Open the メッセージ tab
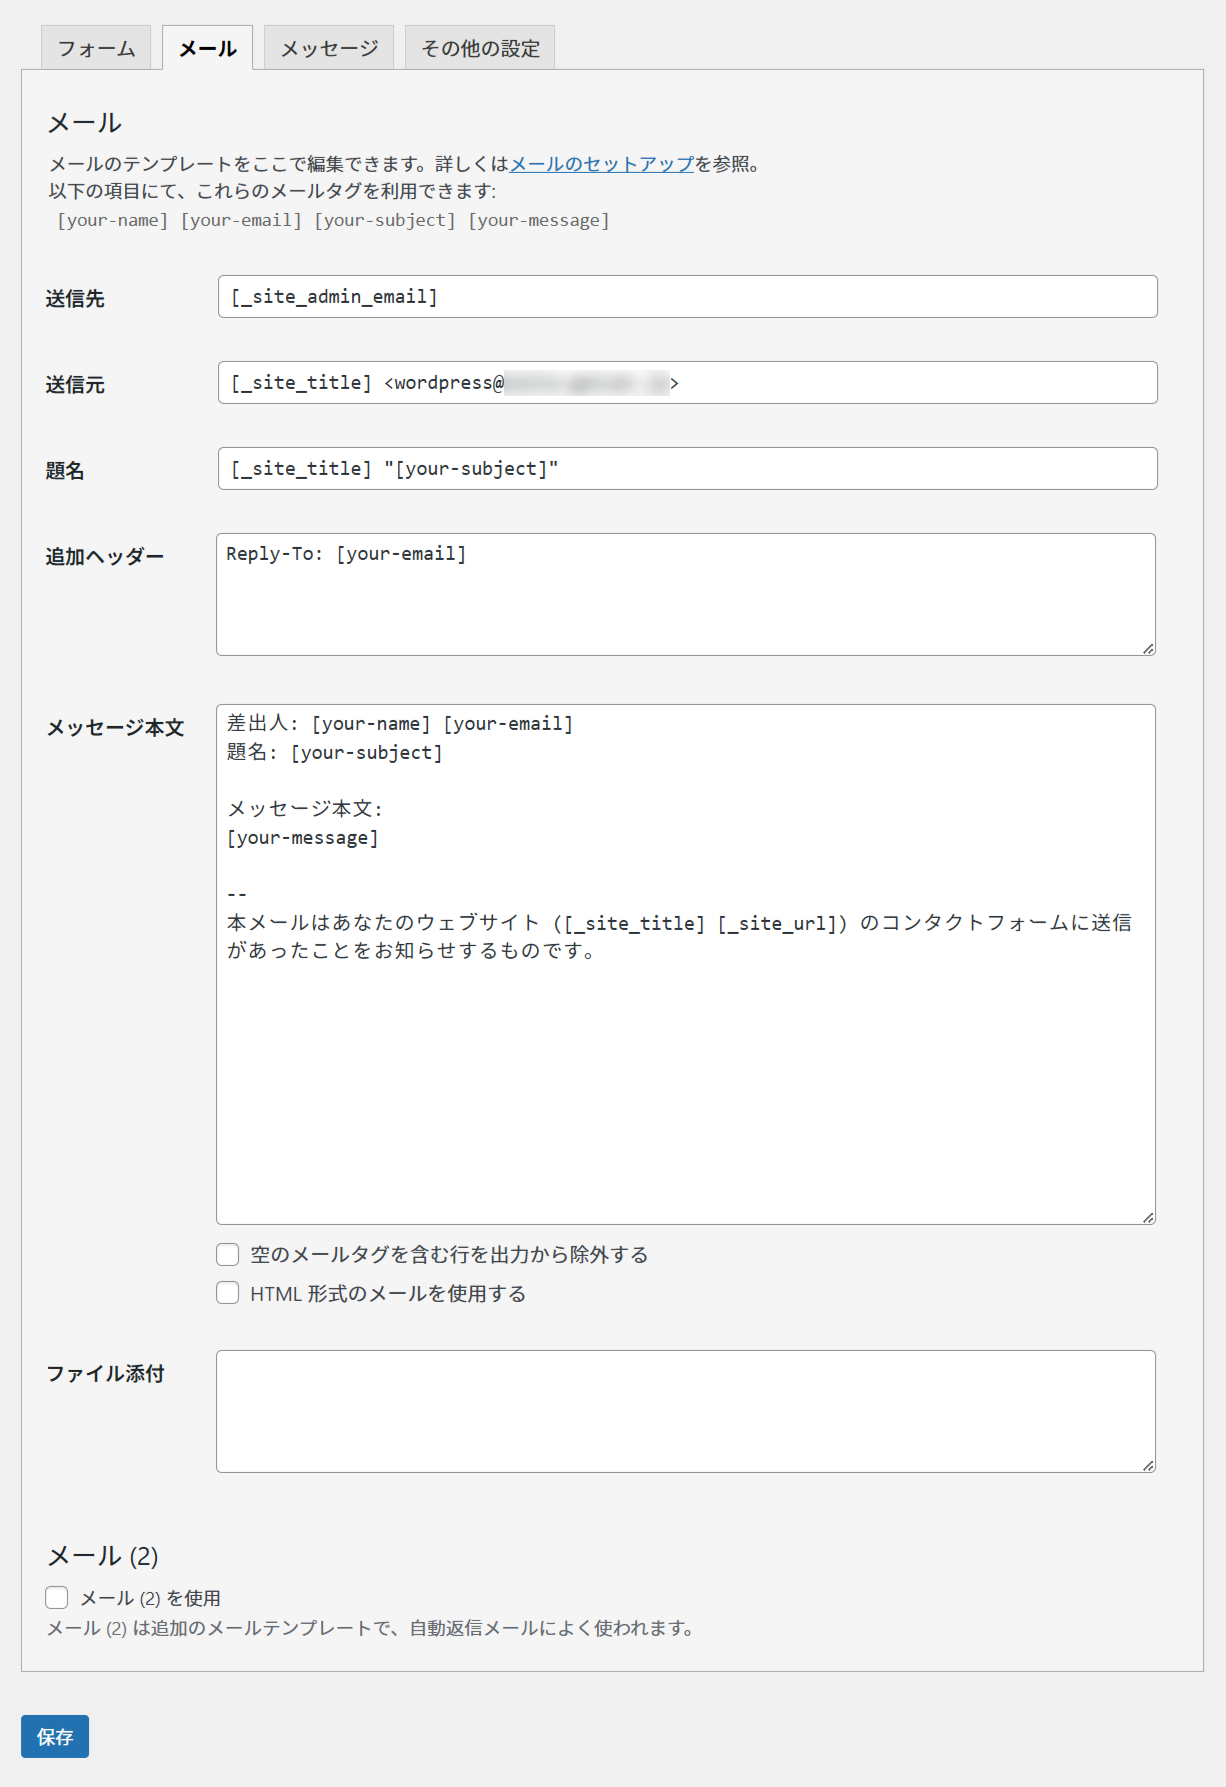The height and width of the screenshot is (1787, 1226). pyautogui.click(x=329, y=48)
